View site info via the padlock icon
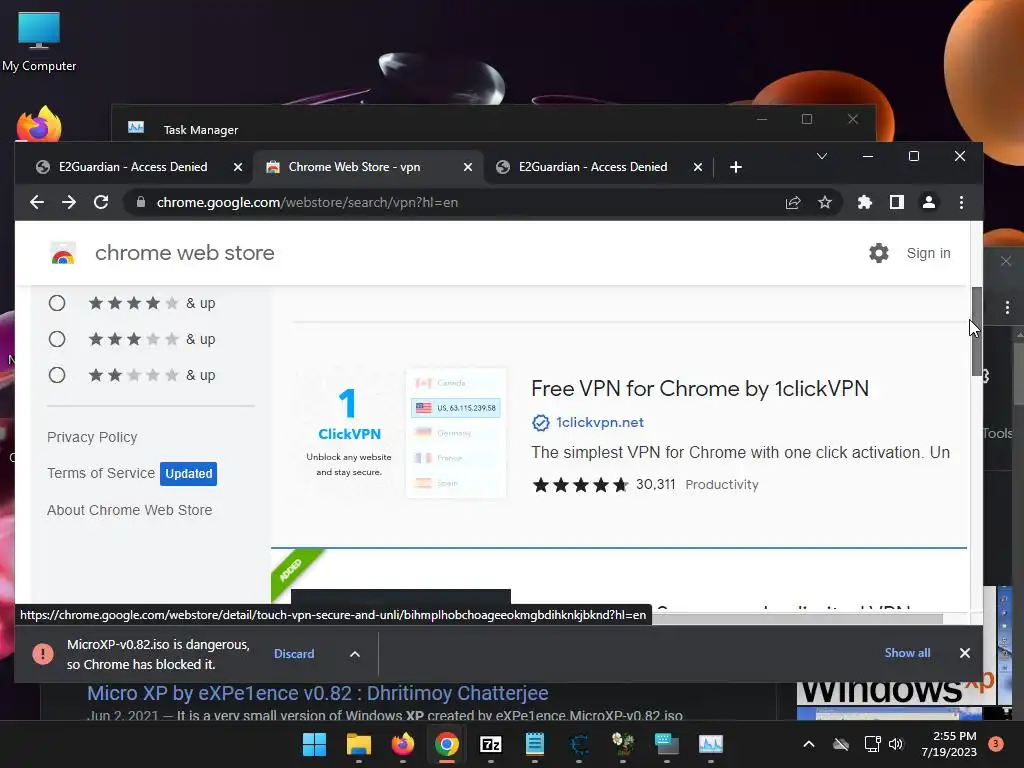 [x=140, y=202]
